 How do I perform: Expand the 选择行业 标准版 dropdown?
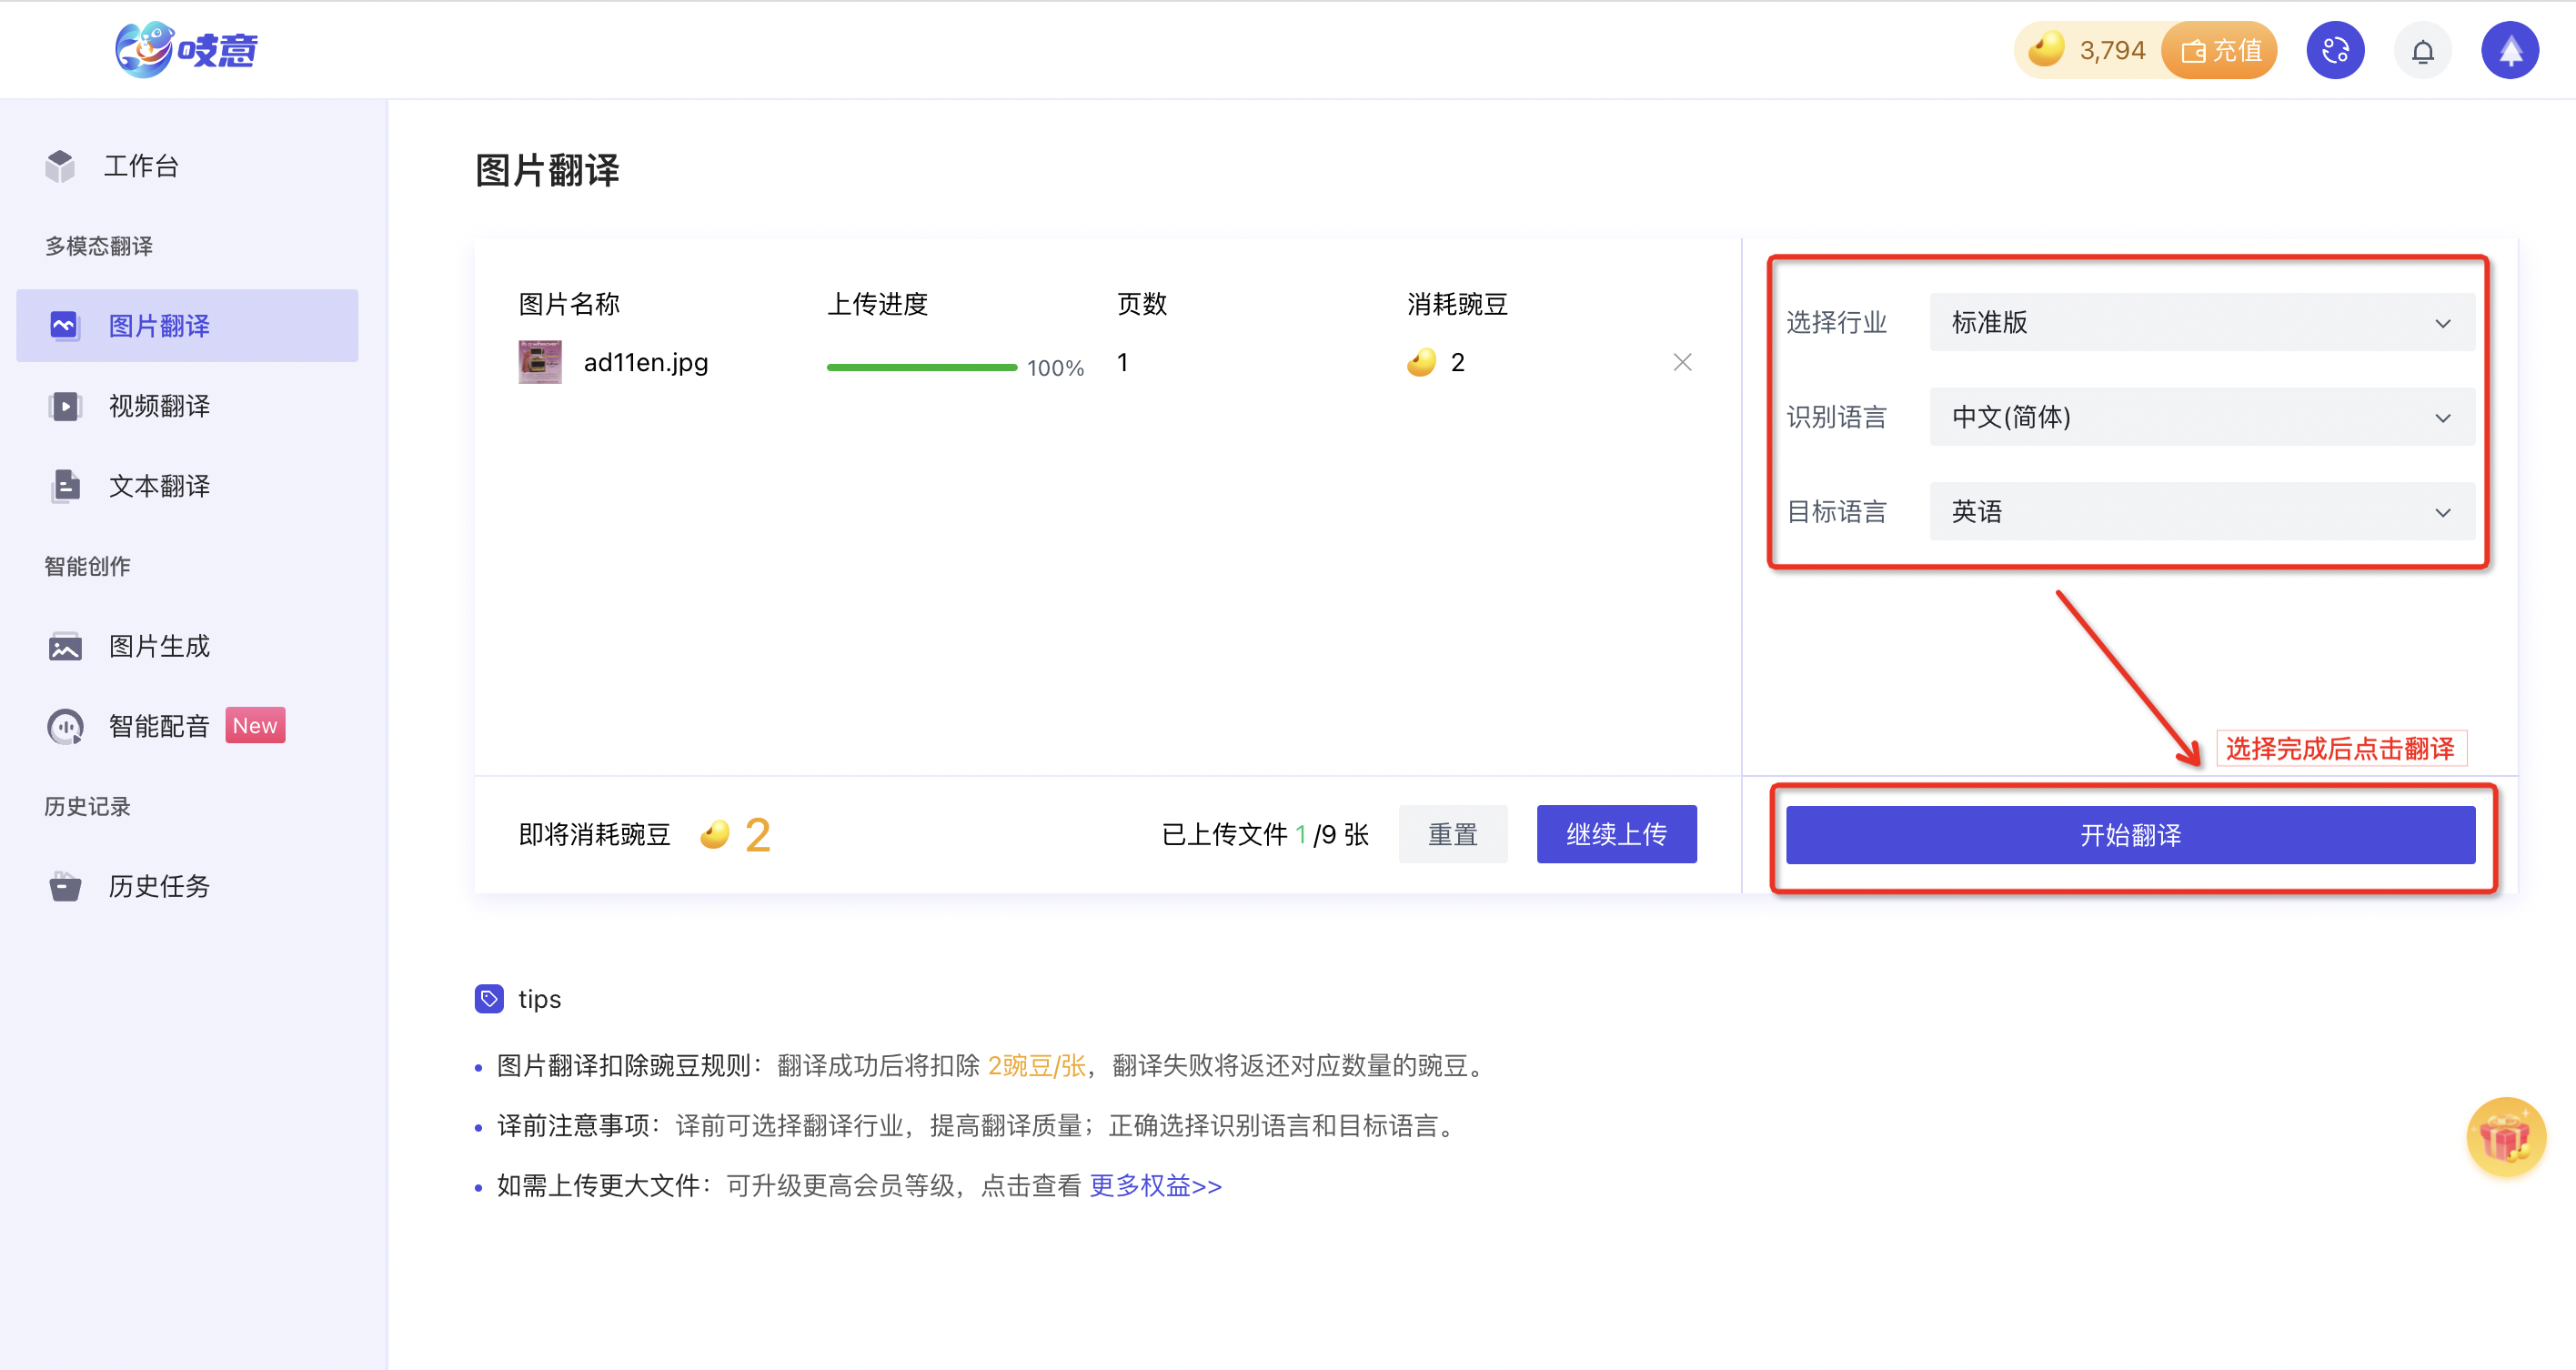click(x=2201, y=322)
